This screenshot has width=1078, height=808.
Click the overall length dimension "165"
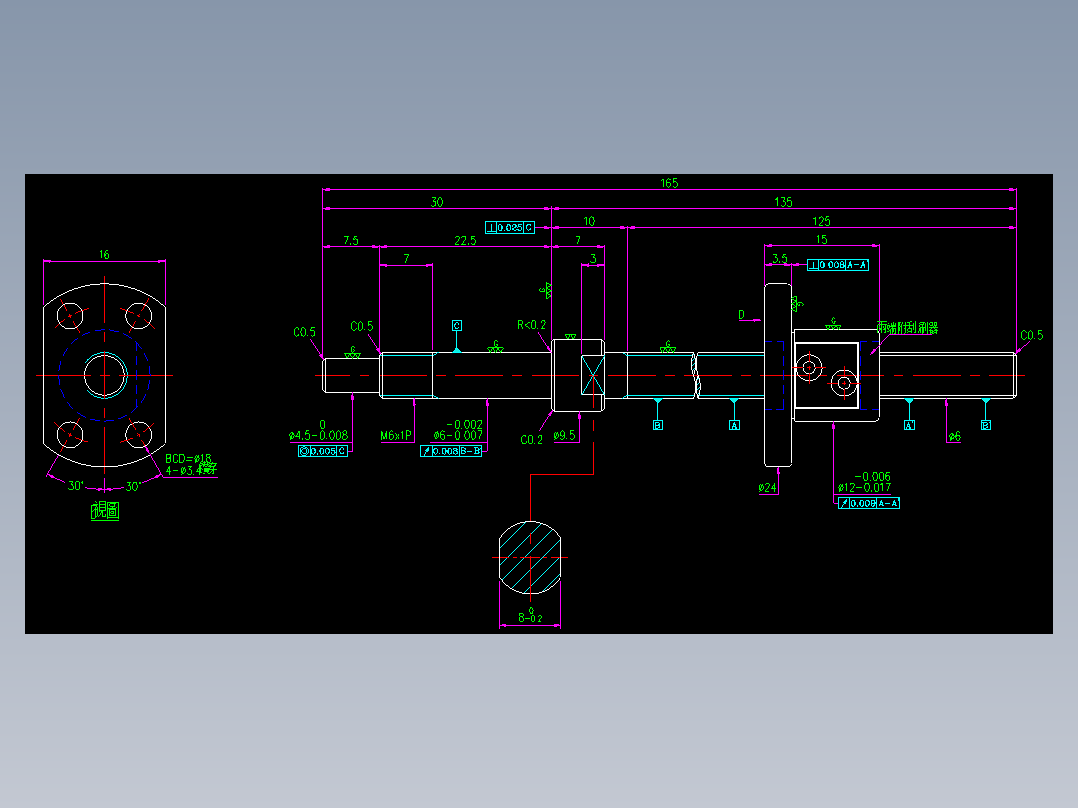(x=669, y=183)
